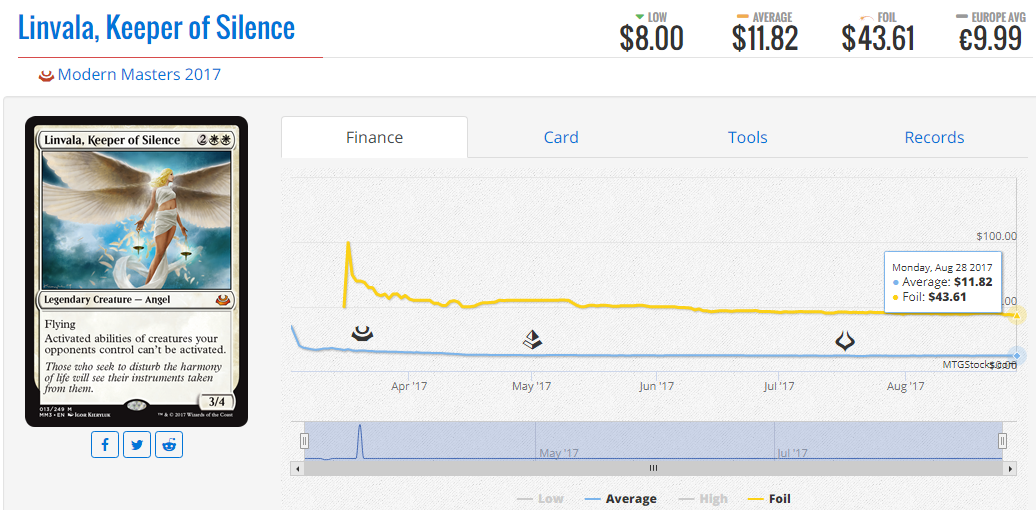Click the set marker between July and August

tap(845, 341)
